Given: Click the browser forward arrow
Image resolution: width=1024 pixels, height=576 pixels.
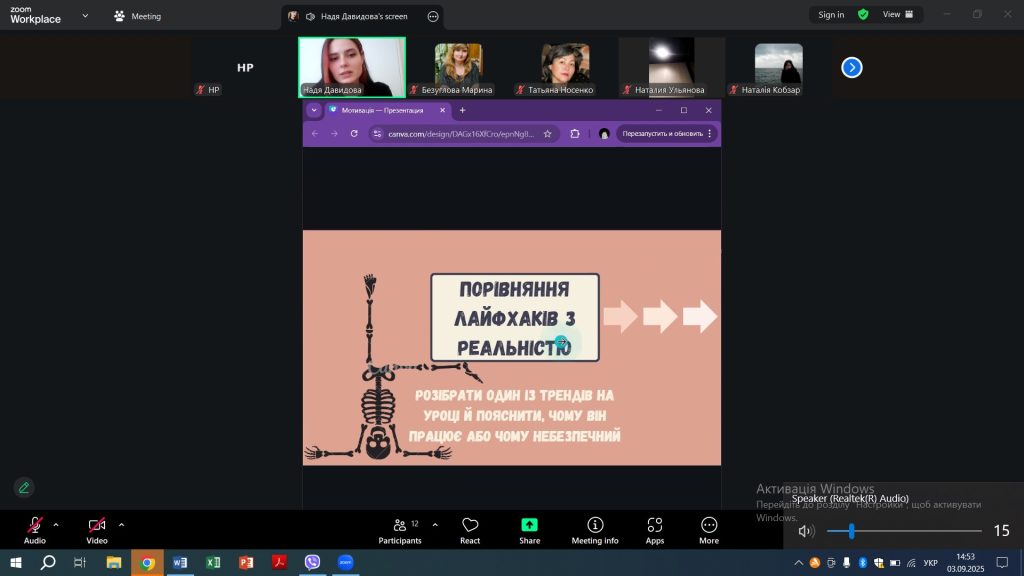Looking at the screenshot, I should pos(334,133).
